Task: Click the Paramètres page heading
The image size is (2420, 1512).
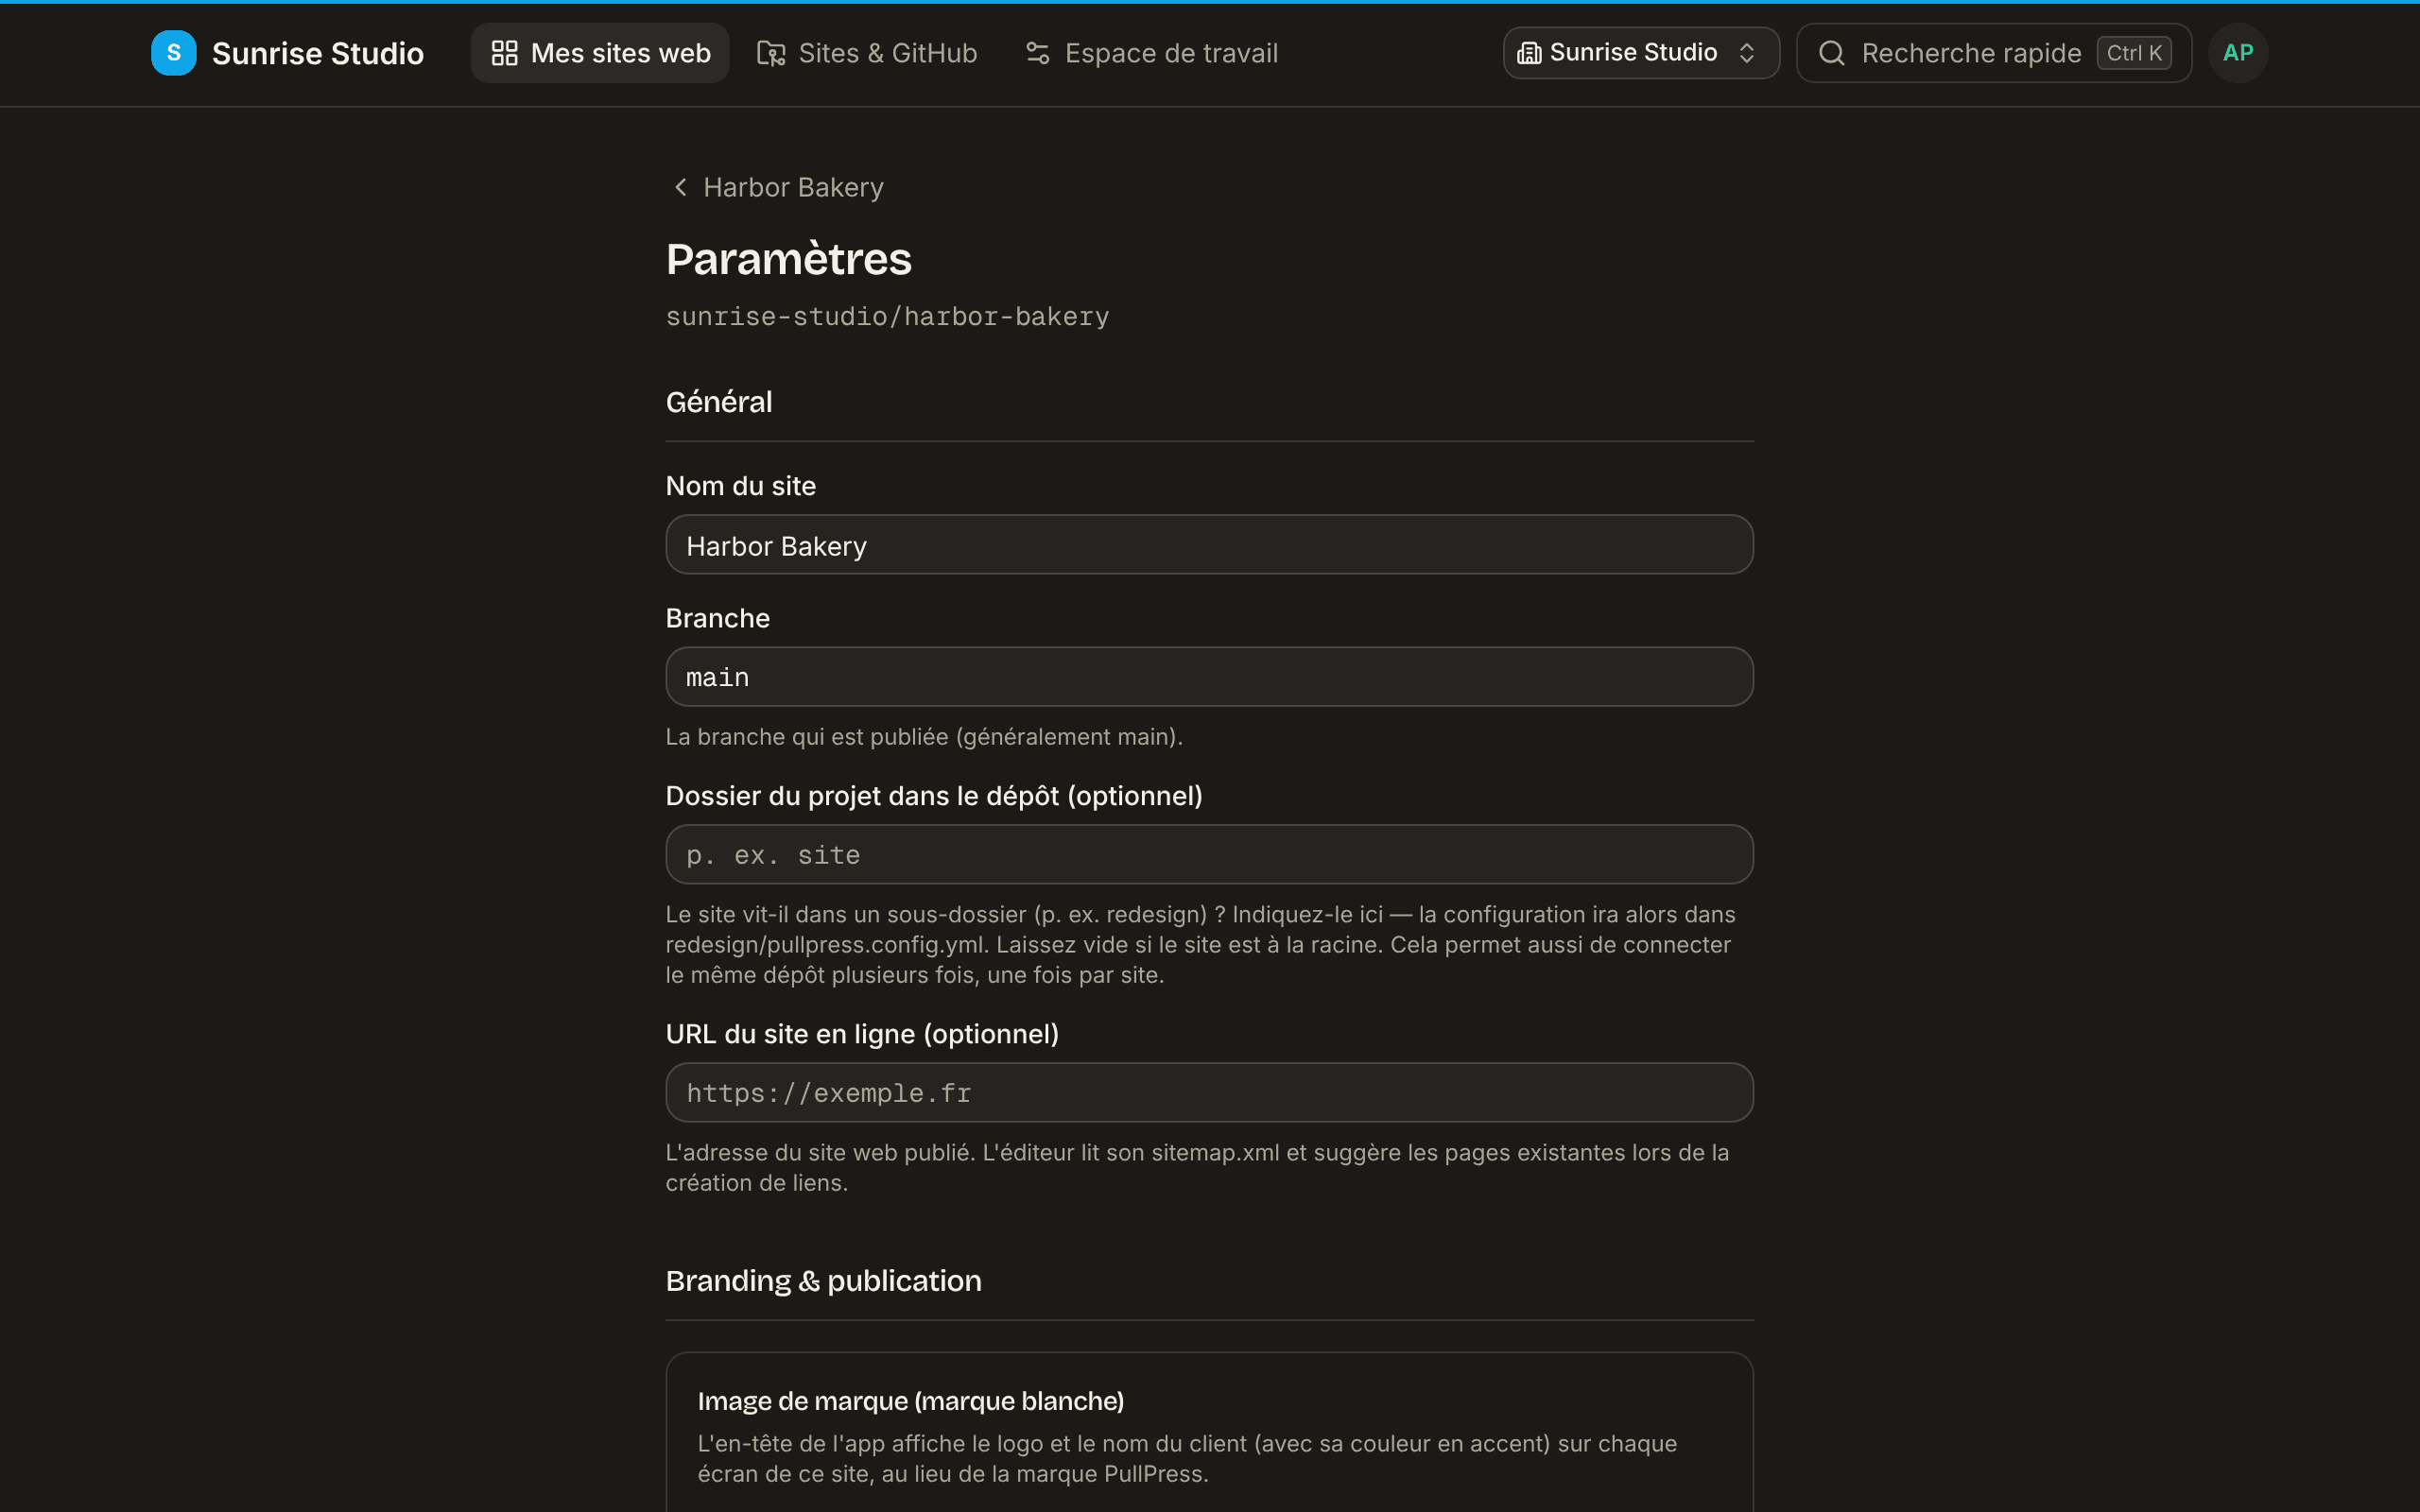Action: pyautogui.click(x=788, y=259)
